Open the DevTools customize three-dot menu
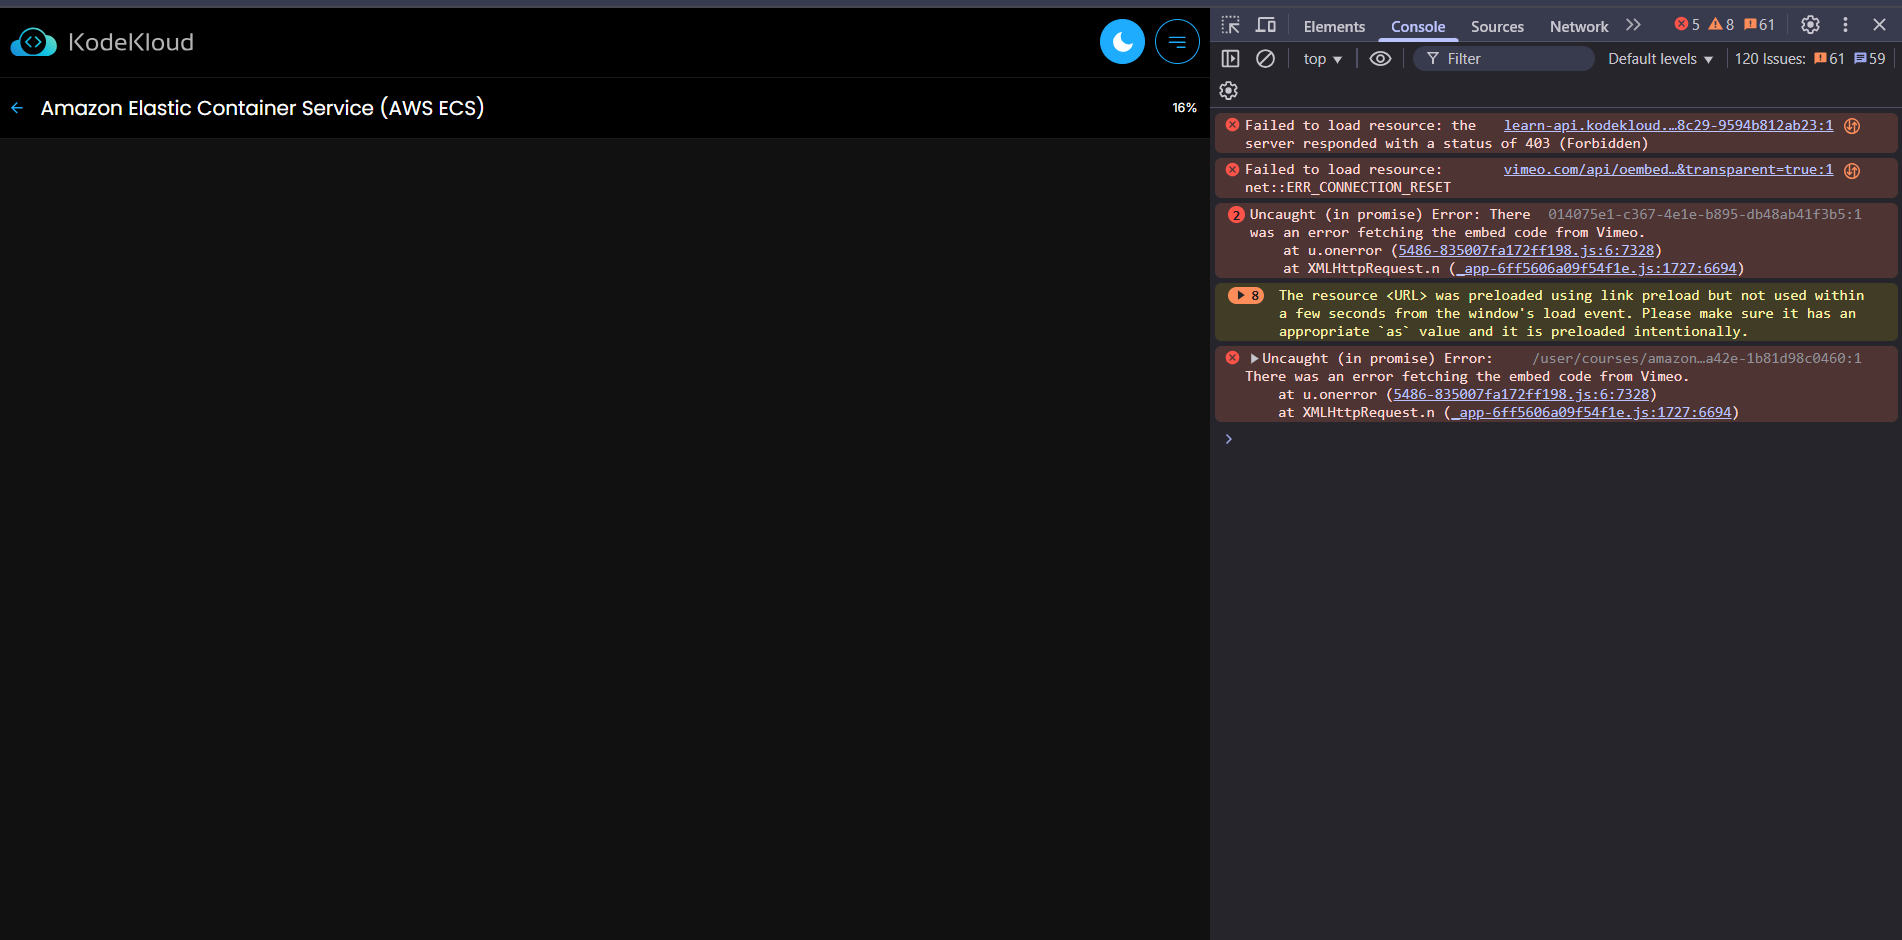 1845,25
